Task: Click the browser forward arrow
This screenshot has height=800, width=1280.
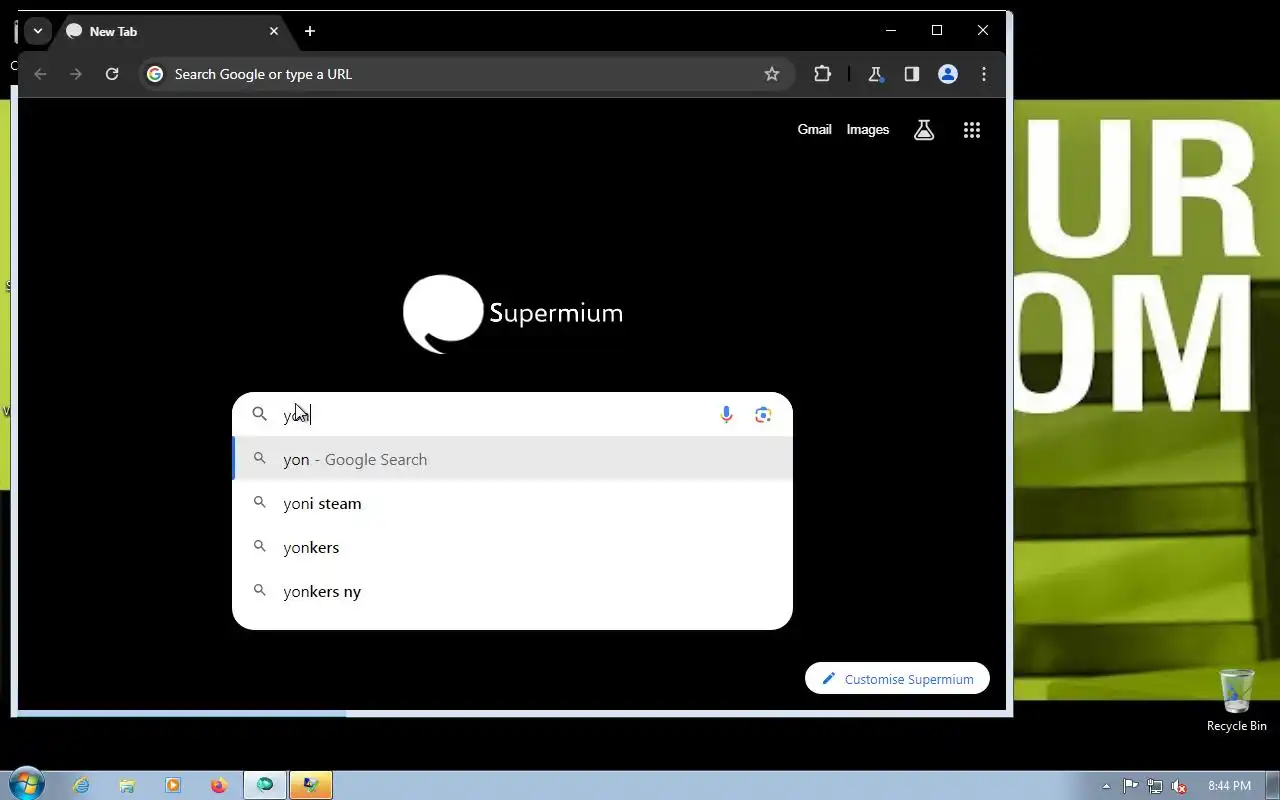Action: tap(76, 74)
